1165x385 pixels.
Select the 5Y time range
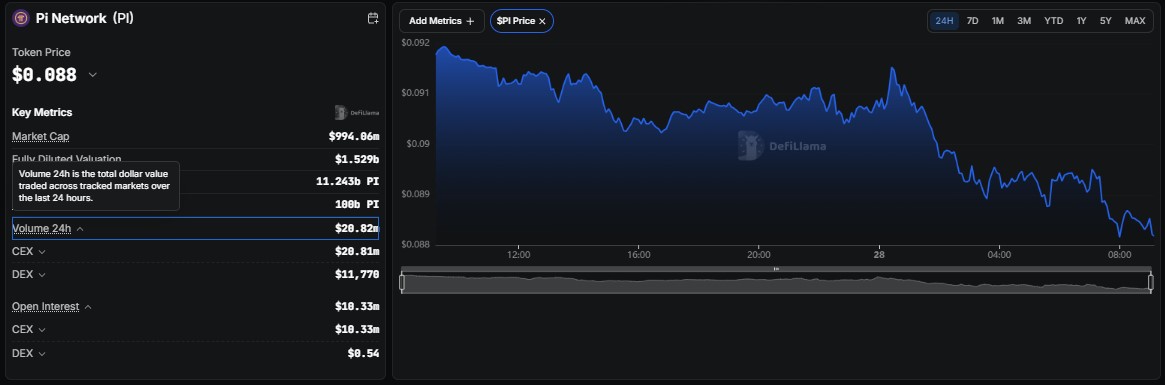1106,21
